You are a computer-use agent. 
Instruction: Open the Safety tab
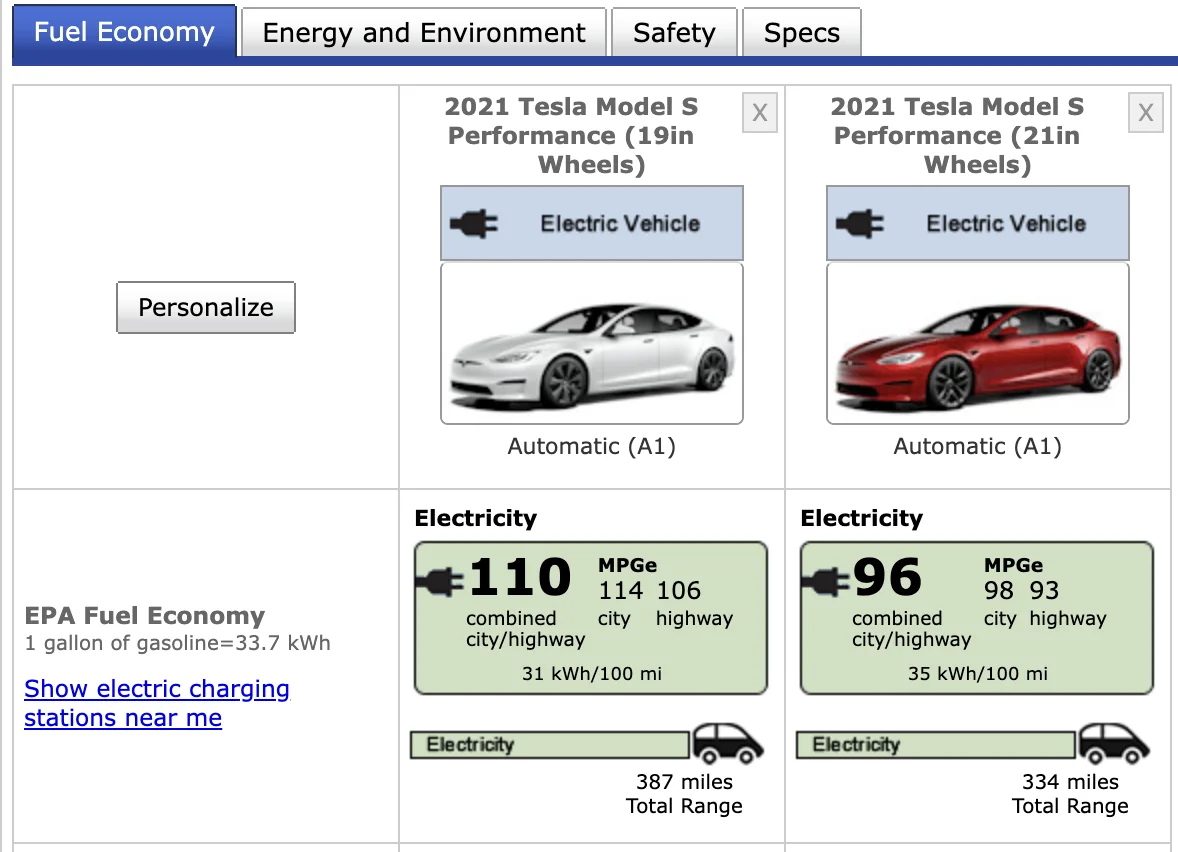(x=674, y=32)
